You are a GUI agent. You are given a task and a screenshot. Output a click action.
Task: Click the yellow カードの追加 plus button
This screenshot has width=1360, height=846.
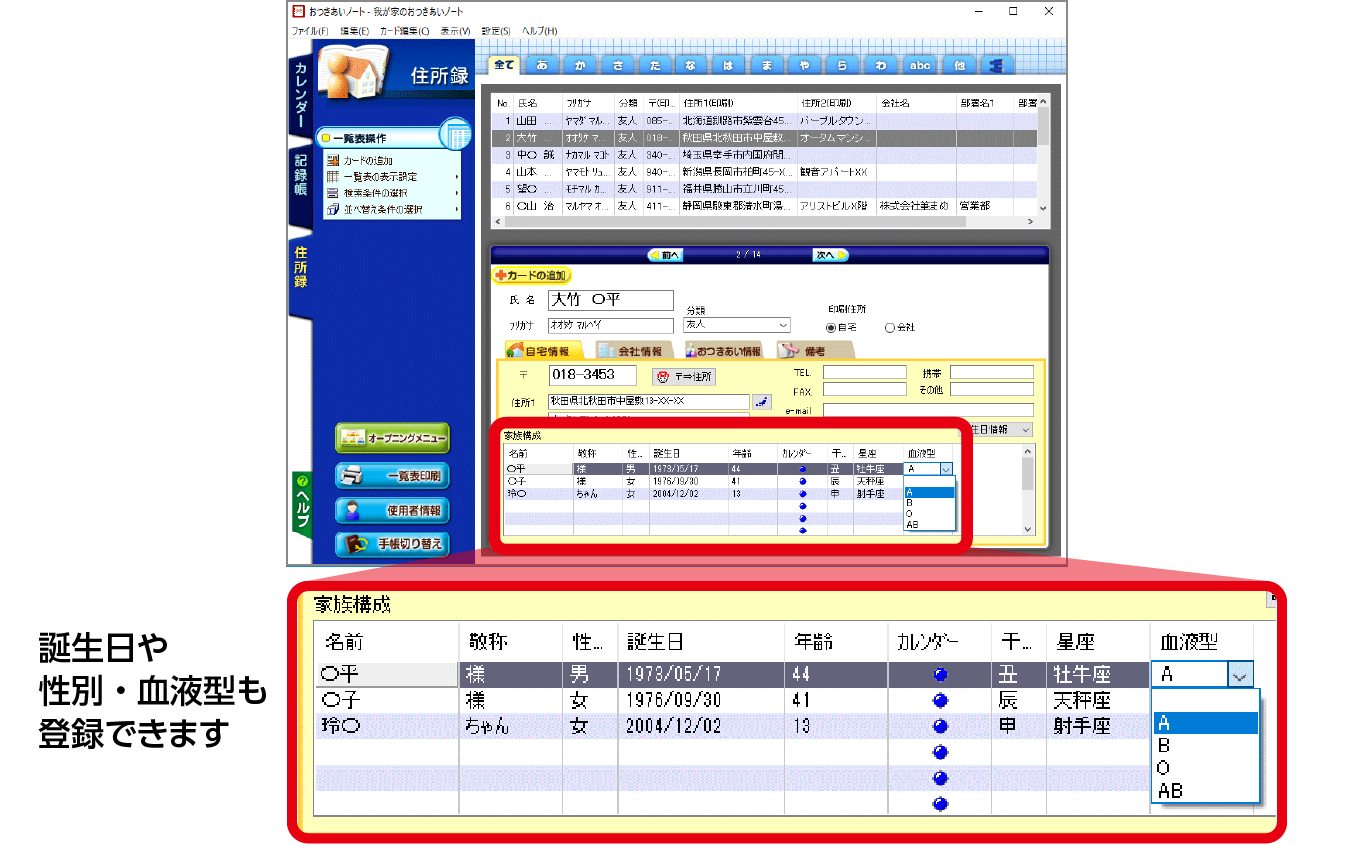tap(532, 275)
